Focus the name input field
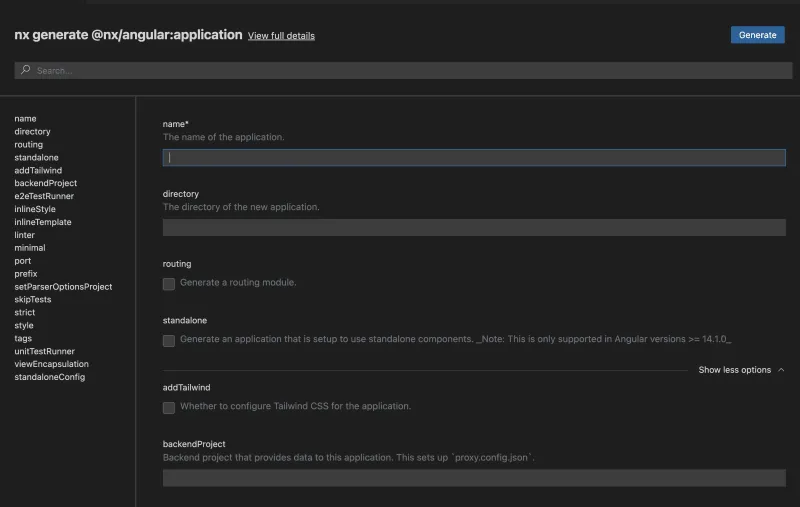The height and width of the screenshot is (507, 800). pyautogui.click(x=474, y=158)
